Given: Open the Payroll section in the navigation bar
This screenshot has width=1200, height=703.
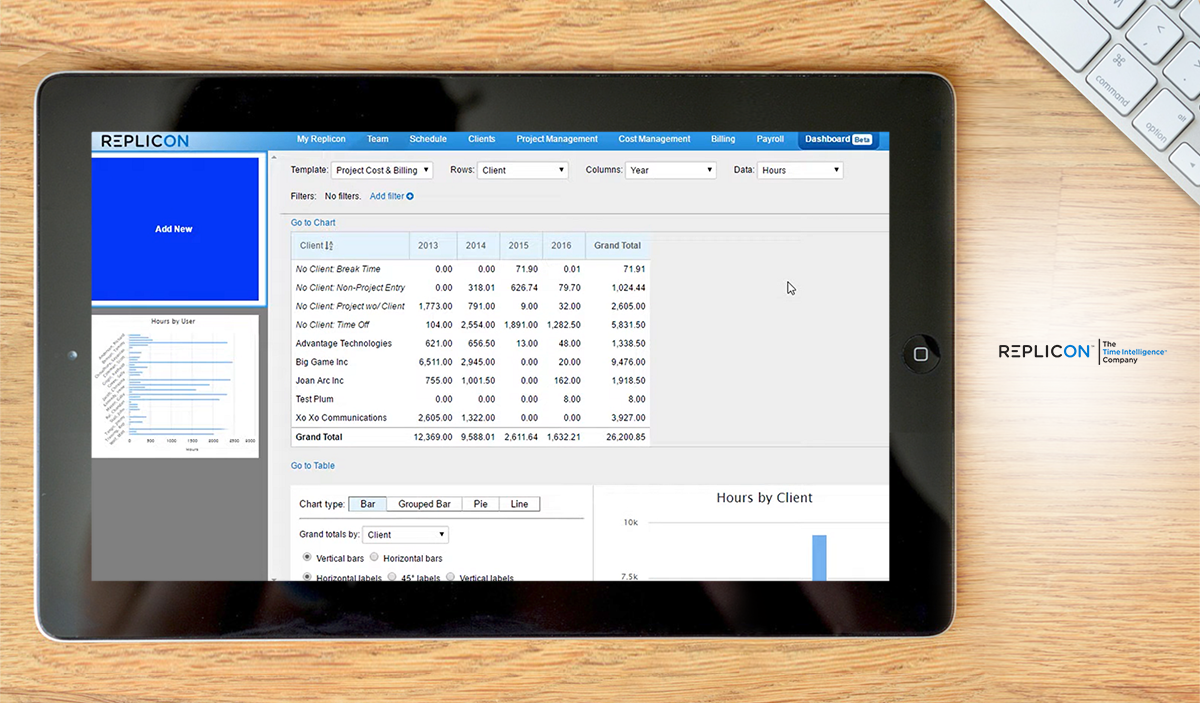Looking at the screenshot, I should click(x=770, y=139).
